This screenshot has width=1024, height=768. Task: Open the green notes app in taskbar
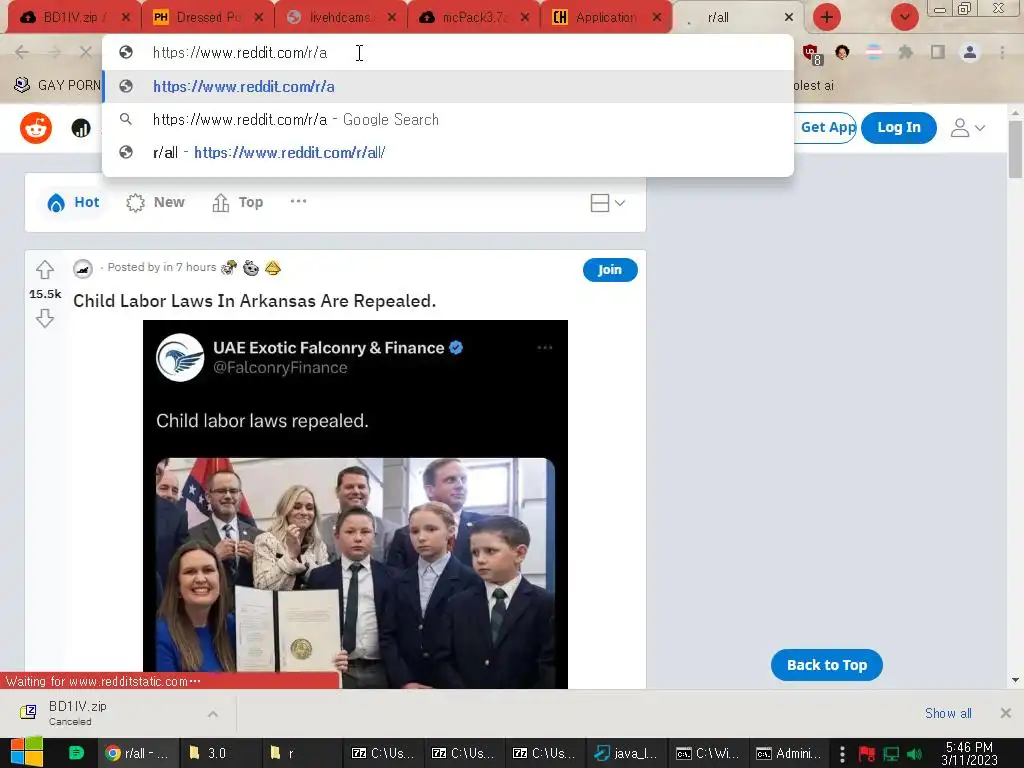[x=76, y=753]
